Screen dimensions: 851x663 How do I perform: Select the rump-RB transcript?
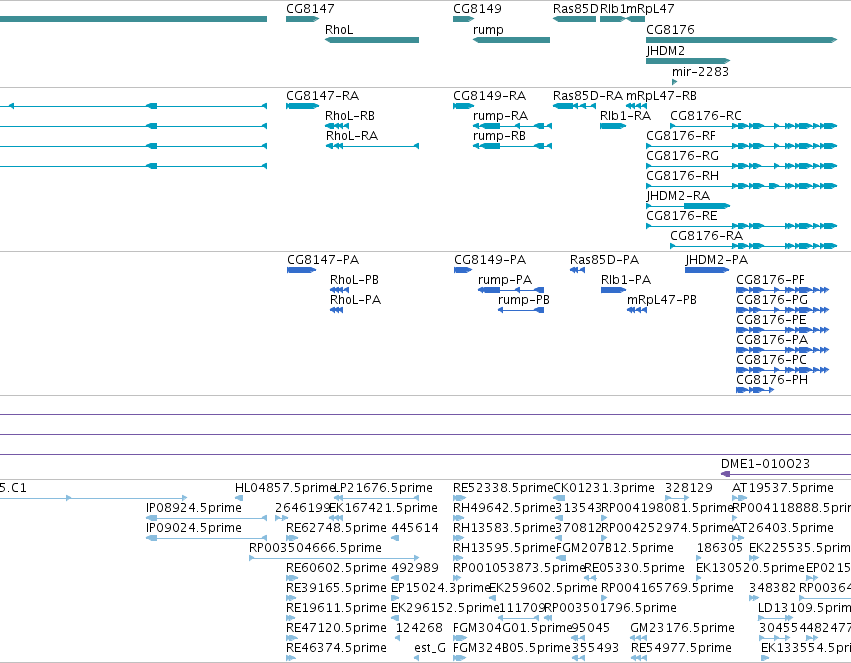(x=512, y=146)
